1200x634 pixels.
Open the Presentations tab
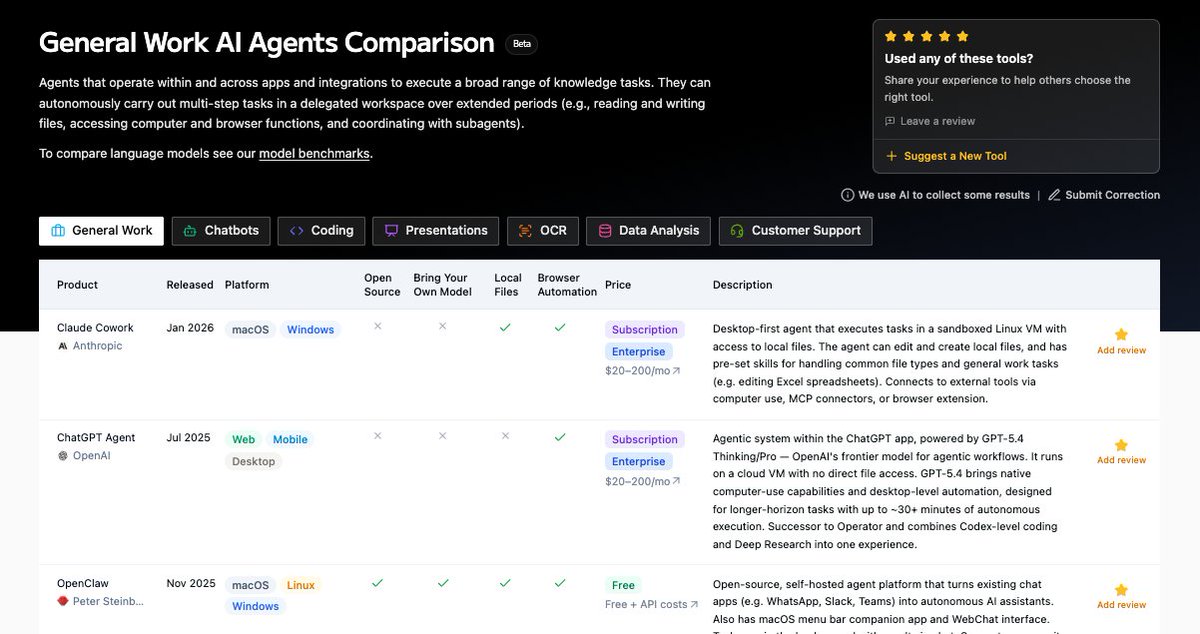435,231
